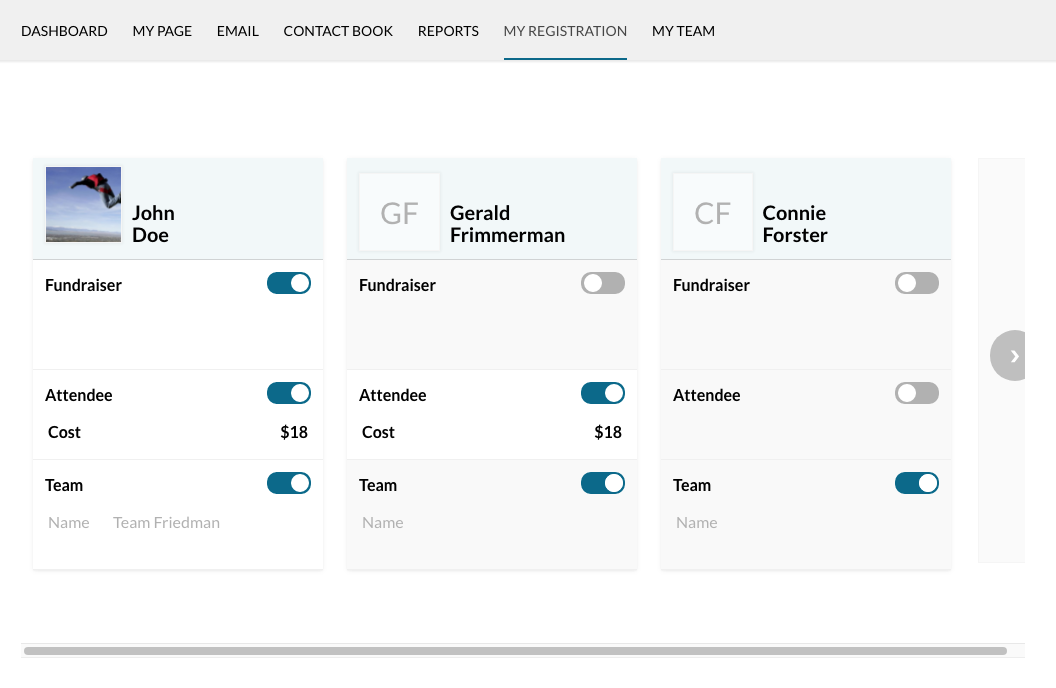
Task: Turn off Gerald Frimmerman's Attendee toggle
Action: pyautogui.click(x=603, y=393)
